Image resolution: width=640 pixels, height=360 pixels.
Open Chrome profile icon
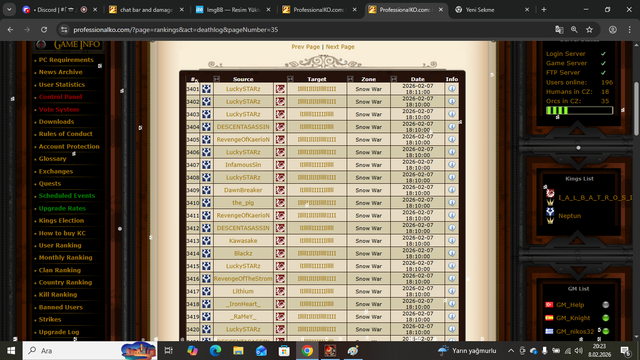(613, 29)
